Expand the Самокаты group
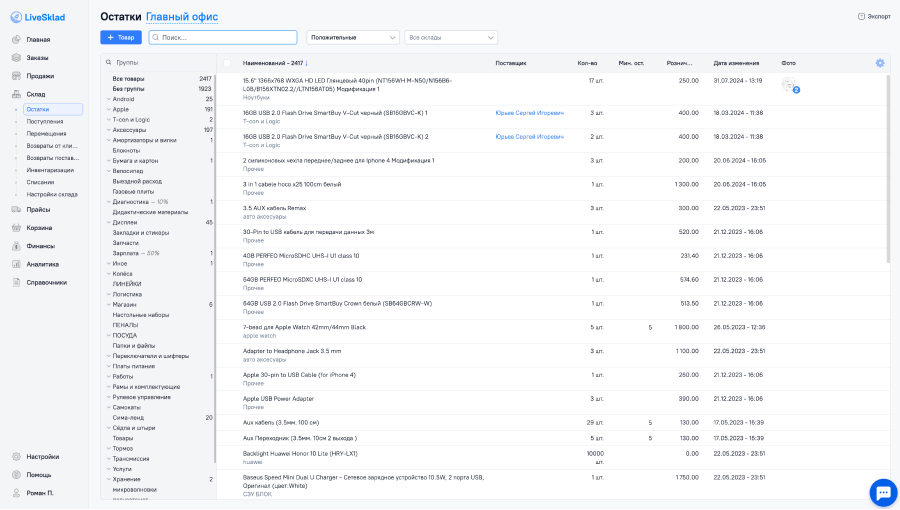 (108, 407)
